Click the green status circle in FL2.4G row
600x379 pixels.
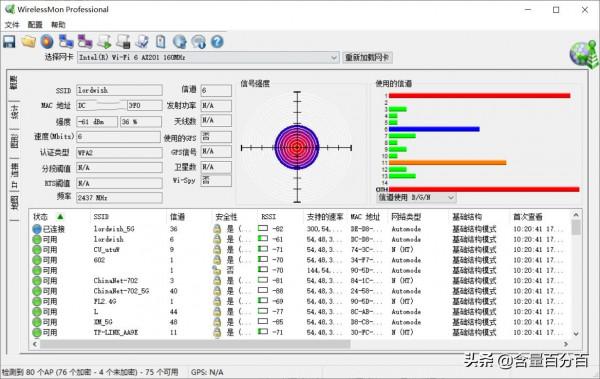click(37, 301)
